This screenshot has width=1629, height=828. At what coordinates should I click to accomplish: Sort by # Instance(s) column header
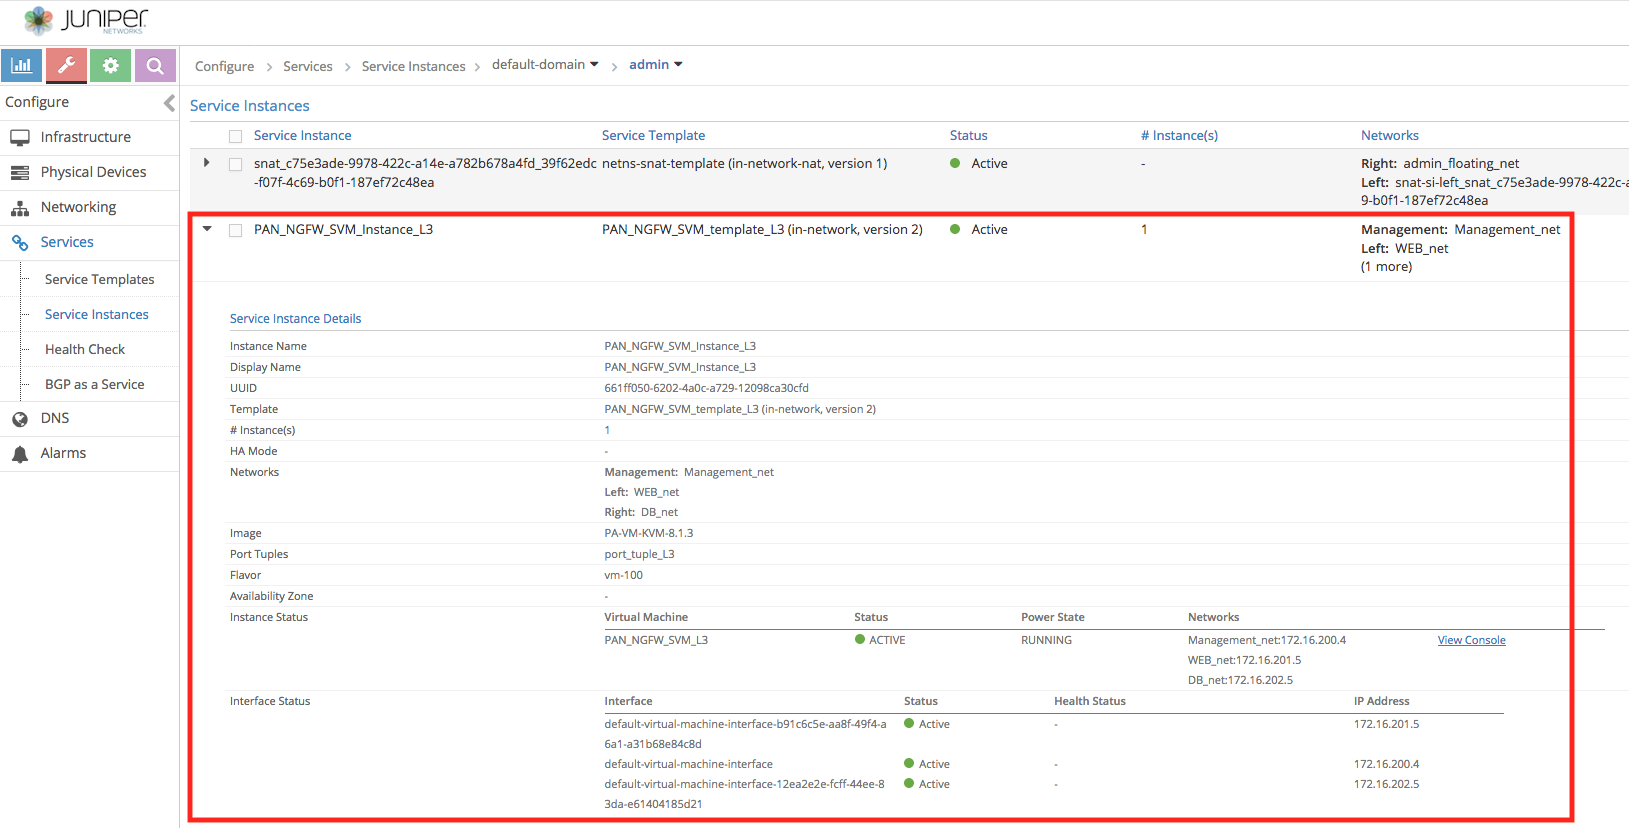tap(1179, 135)
